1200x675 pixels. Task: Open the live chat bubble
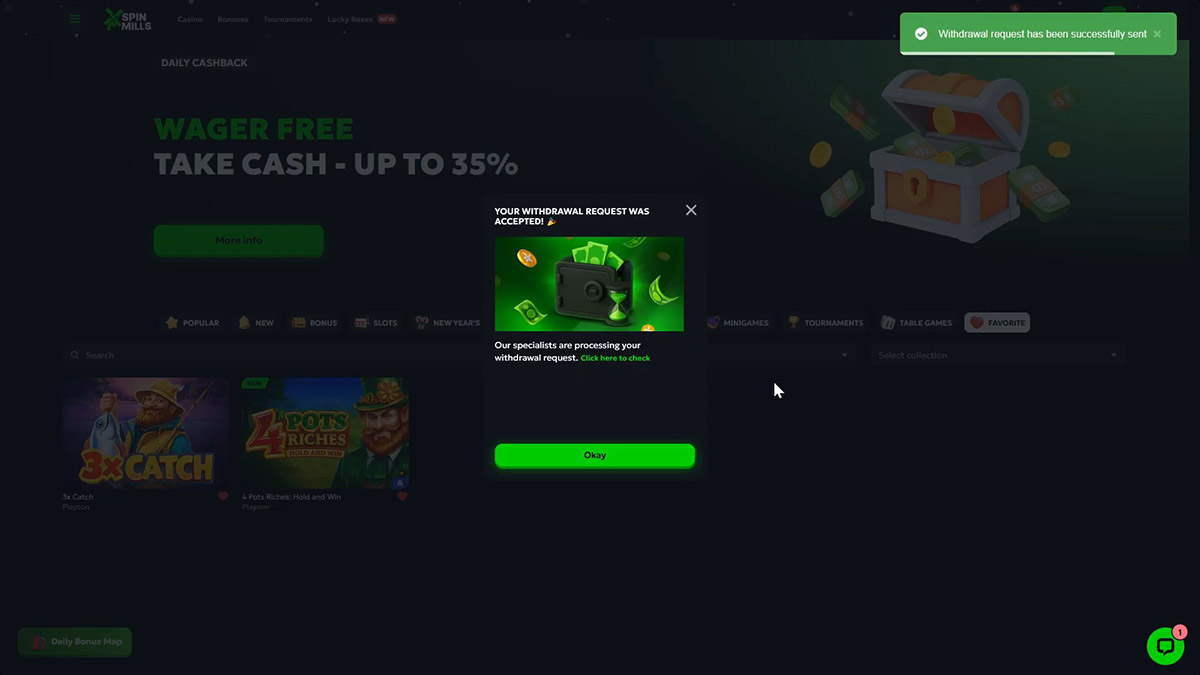[1165, 646]
